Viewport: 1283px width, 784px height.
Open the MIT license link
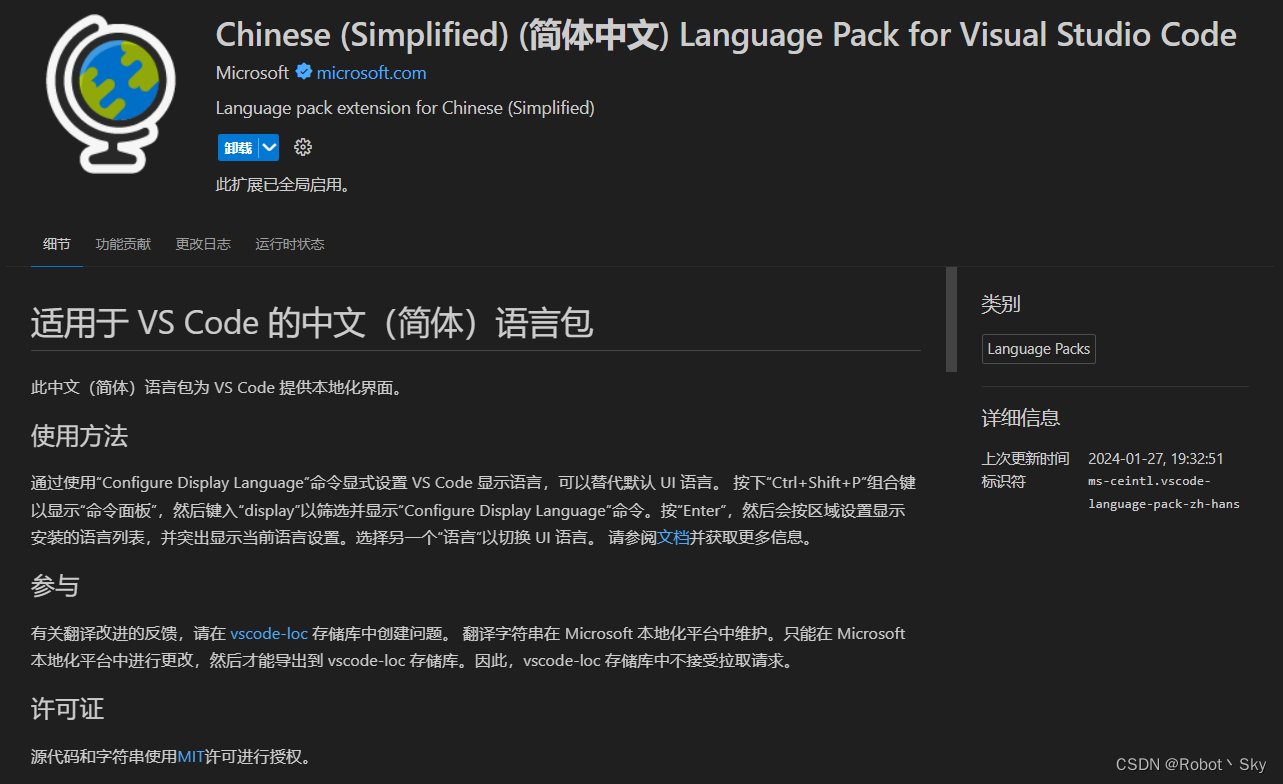click(x=191, y=757)
